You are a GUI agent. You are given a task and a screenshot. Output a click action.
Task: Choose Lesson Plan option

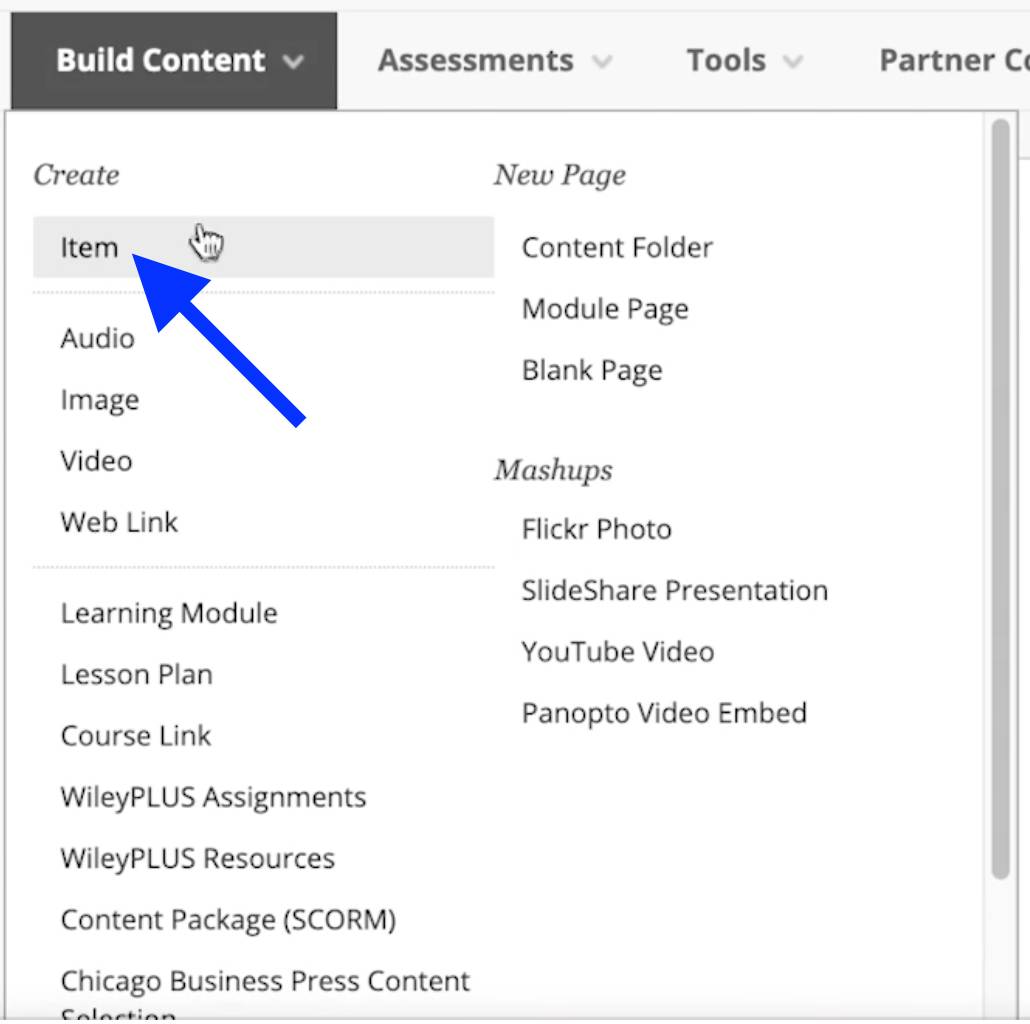coord(136,674)
